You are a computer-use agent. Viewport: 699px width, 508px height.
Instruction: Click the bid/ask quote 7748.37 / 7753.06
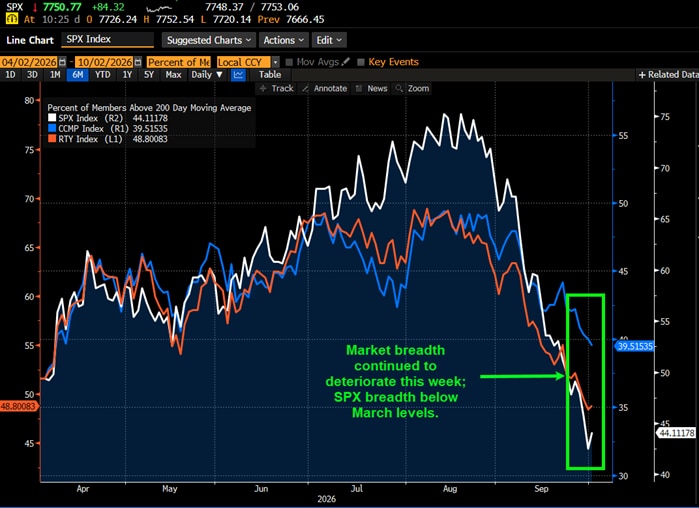coord(252,7)
